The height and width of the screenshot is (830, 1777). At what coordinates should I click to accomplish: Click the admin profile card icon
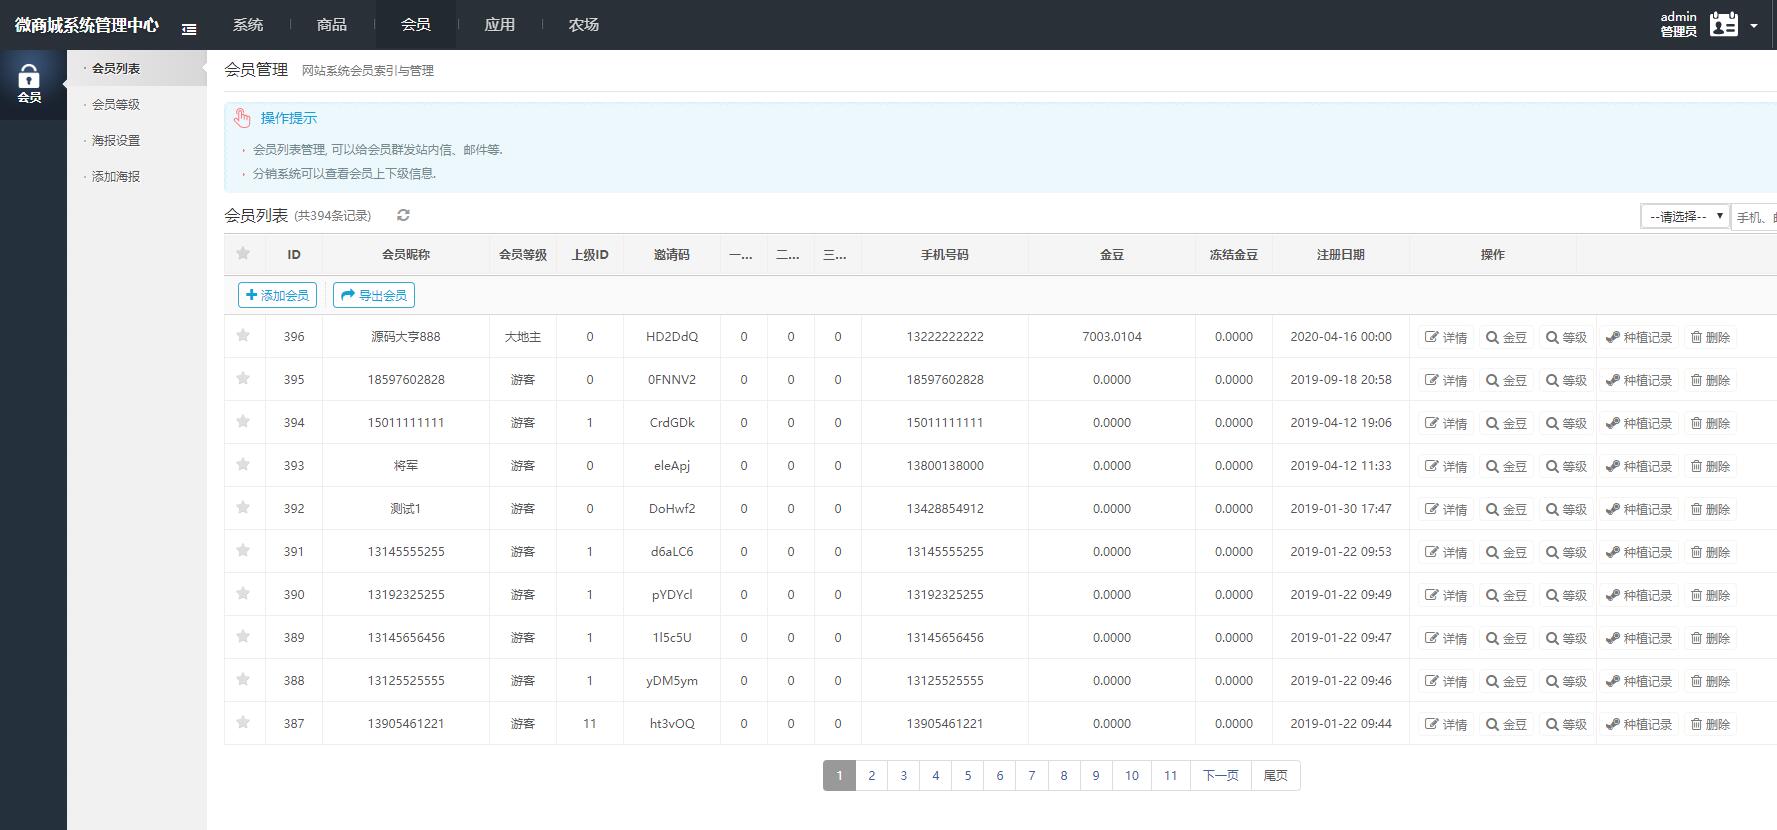click(x=1724, y=25)
